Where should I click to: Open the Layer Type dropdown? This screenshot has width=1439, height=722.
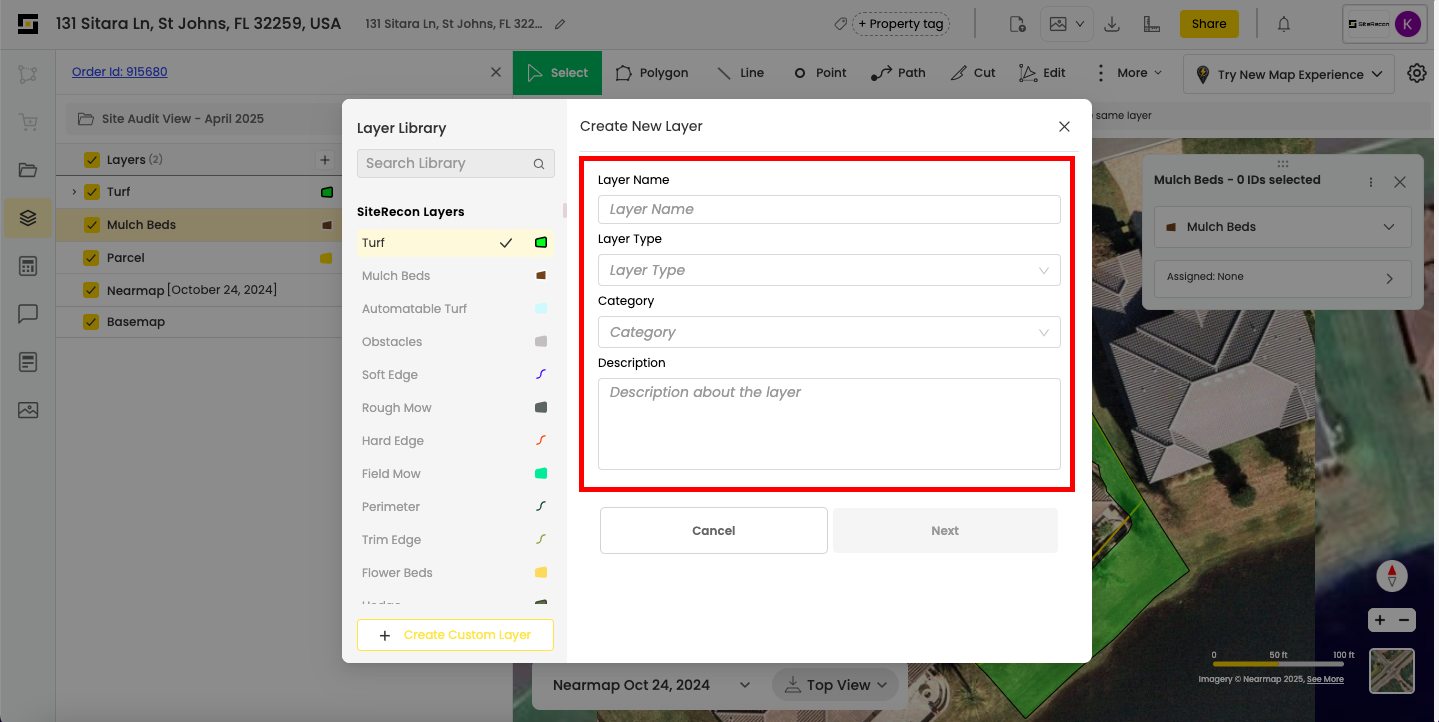tap(828, 270)
